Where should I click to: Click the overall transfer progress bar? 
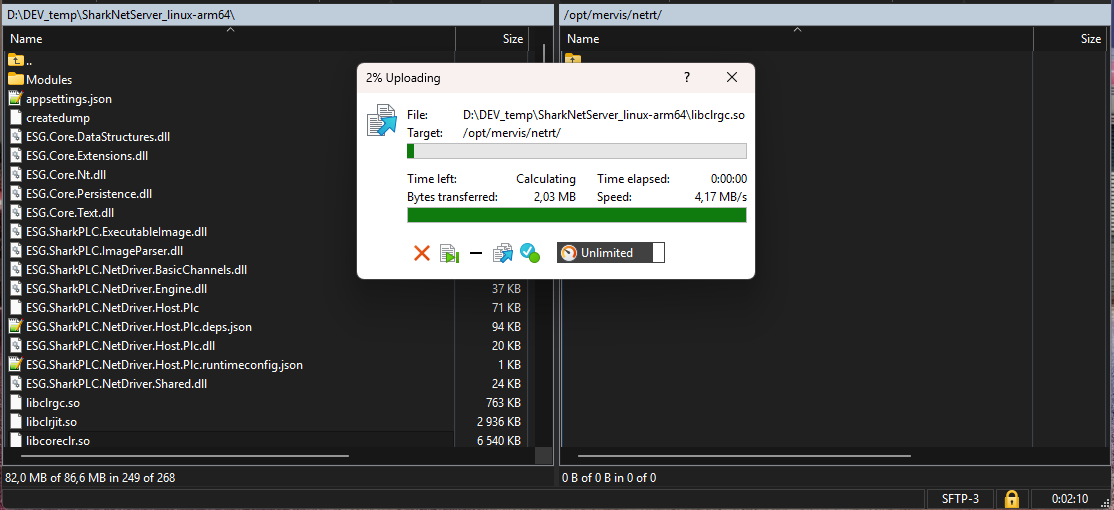576,215
